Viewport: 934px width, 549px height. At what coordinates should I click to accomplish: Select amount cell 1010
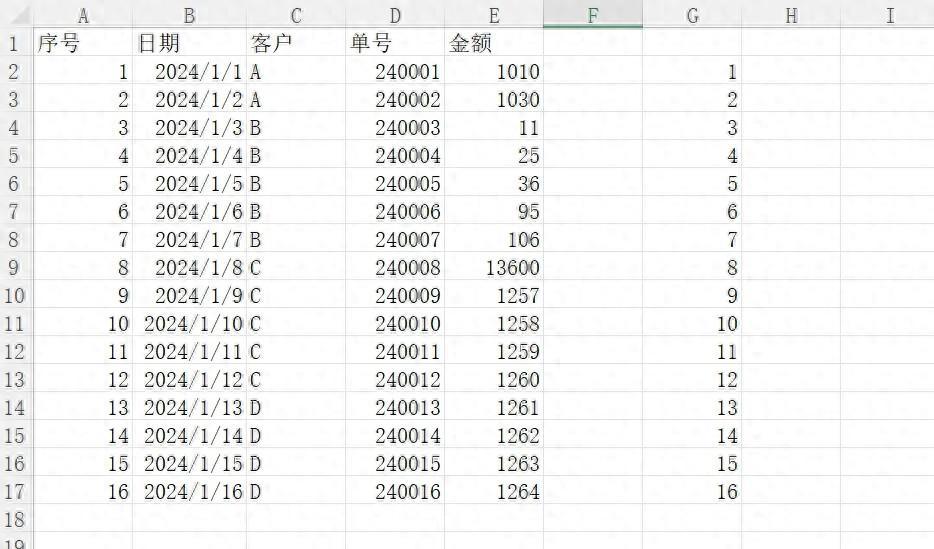494,71
